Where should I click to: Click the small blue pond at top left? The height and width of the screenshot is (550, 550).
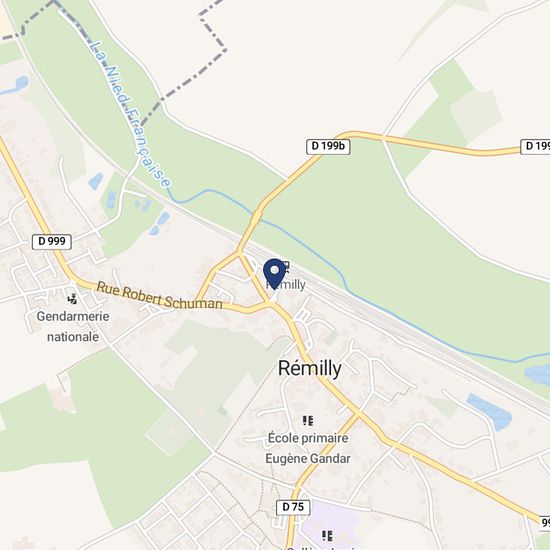click(x=21, y=83)
